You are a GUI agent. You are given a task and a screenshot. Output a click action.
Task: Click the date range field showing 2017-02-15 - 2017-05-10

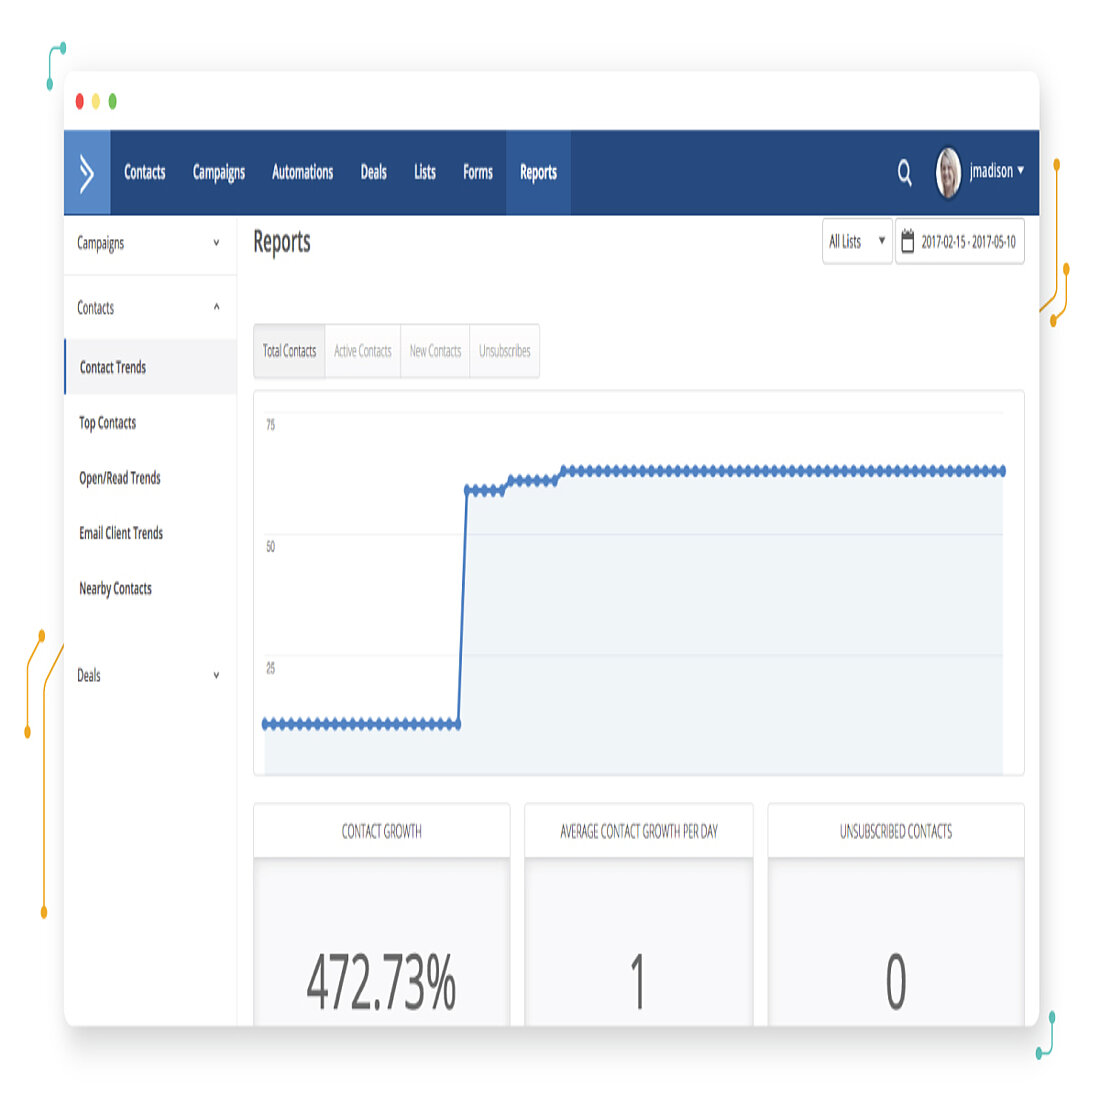click(x=968, y=241)
